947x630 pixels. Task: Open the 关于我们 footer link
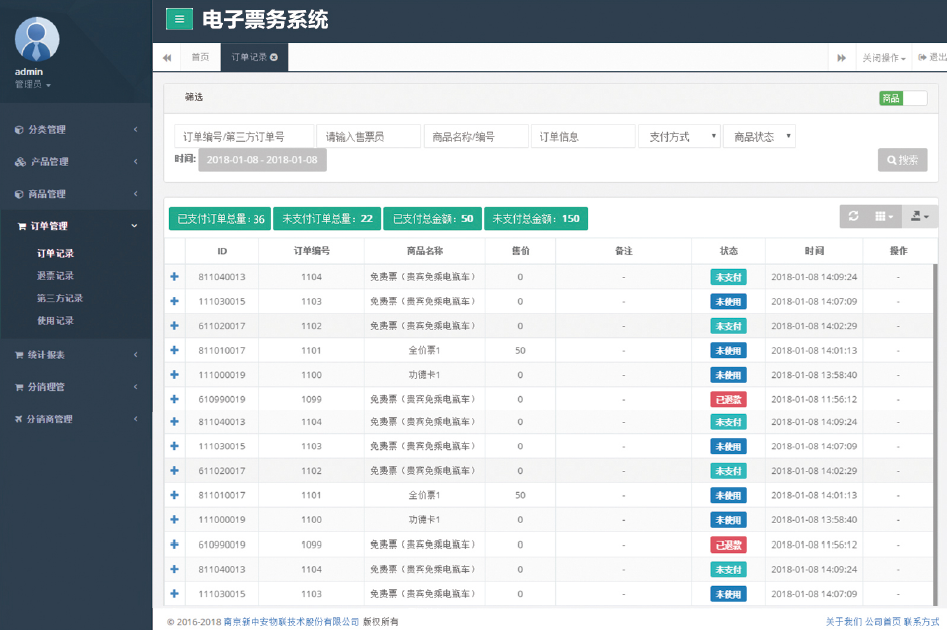pyautogui.click(x=844, y=622)
